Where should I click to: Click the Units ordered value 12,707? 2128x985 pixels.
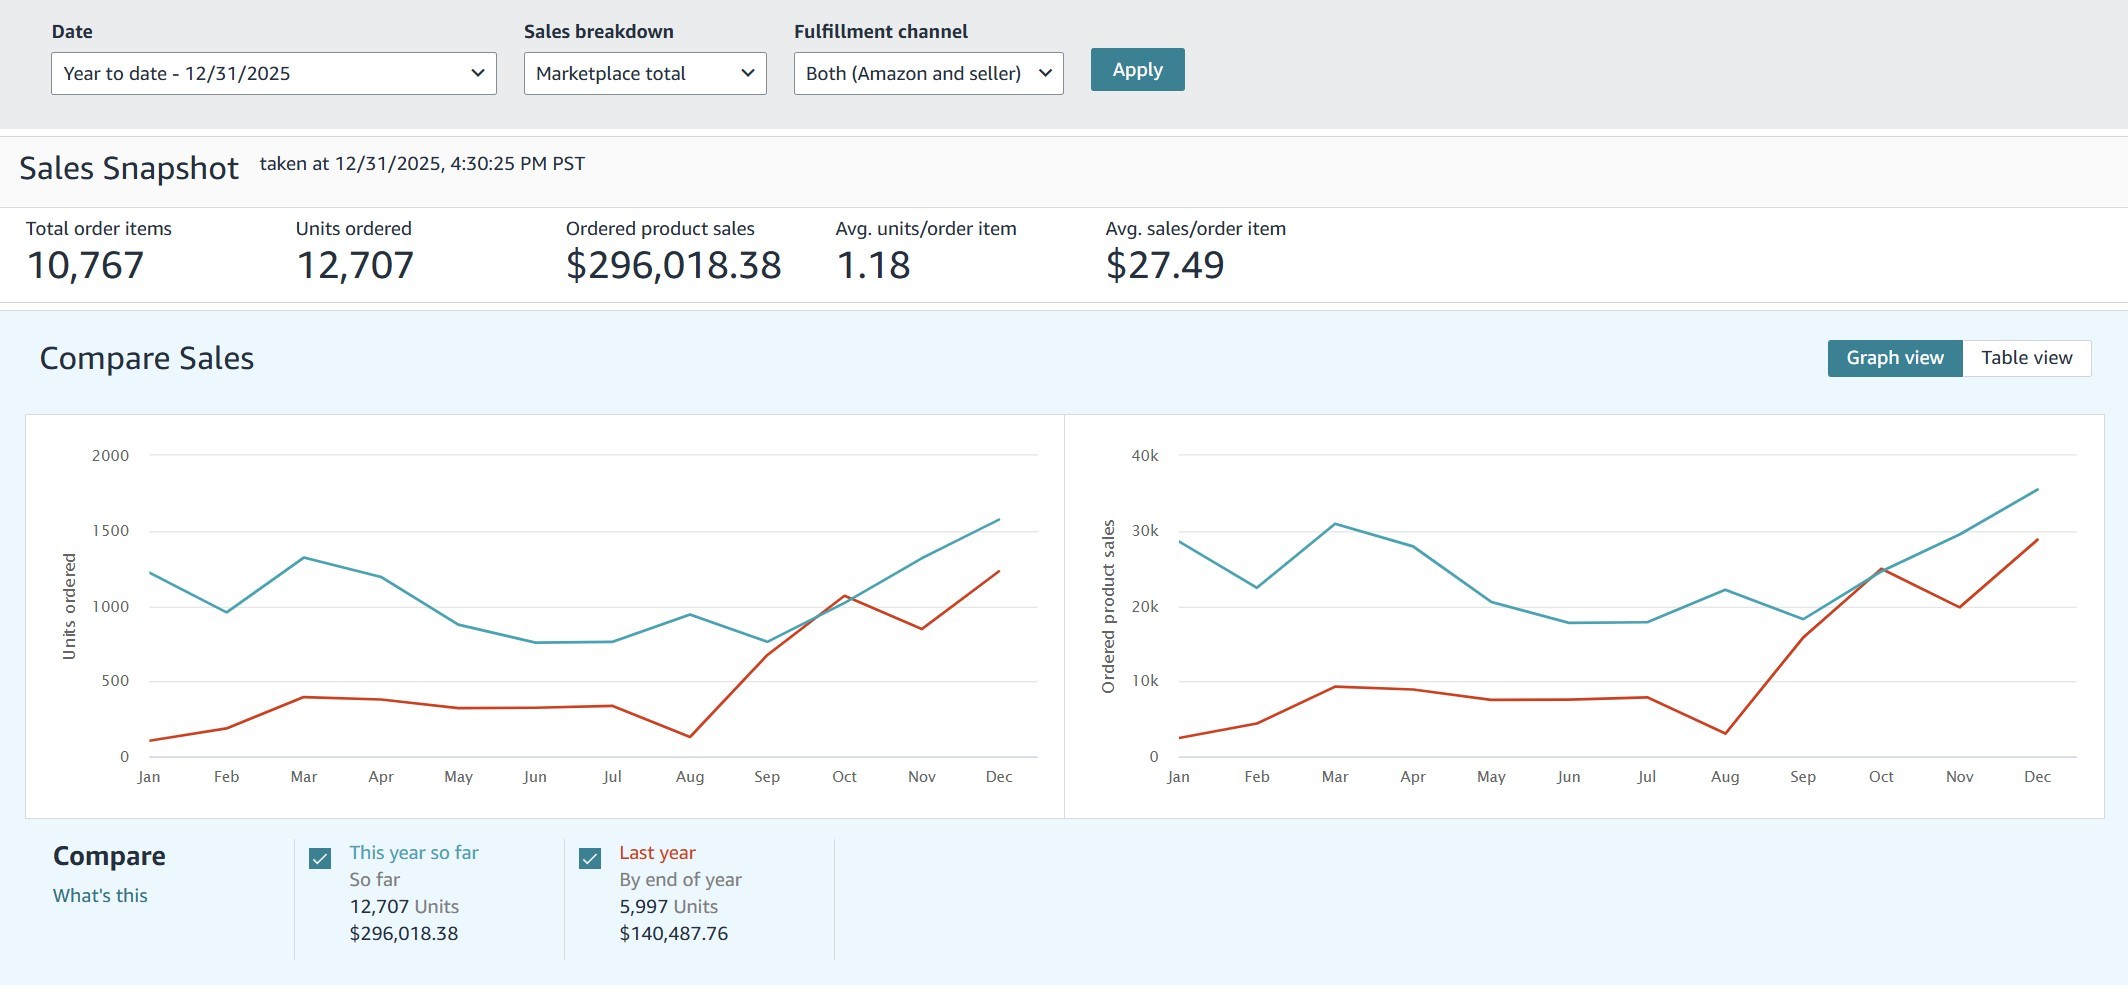355,265
